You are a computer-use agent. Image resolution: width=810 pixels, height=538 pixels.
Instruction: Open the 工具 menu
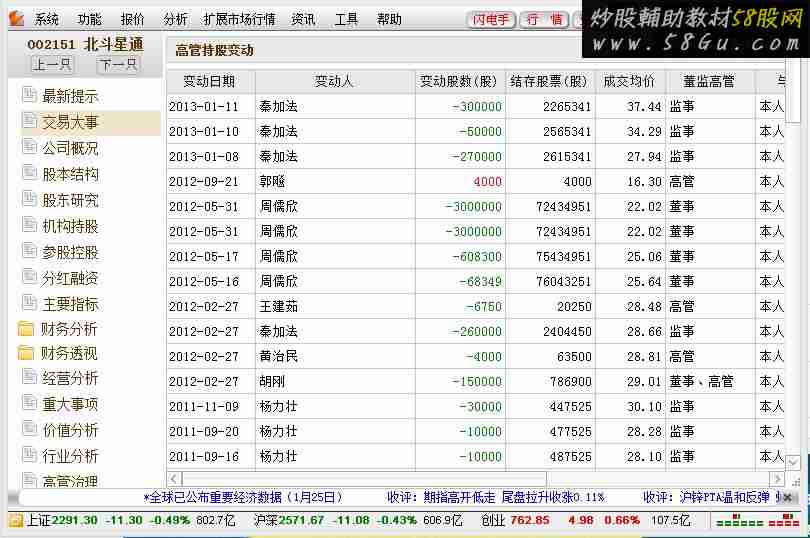tap(346, 20)
